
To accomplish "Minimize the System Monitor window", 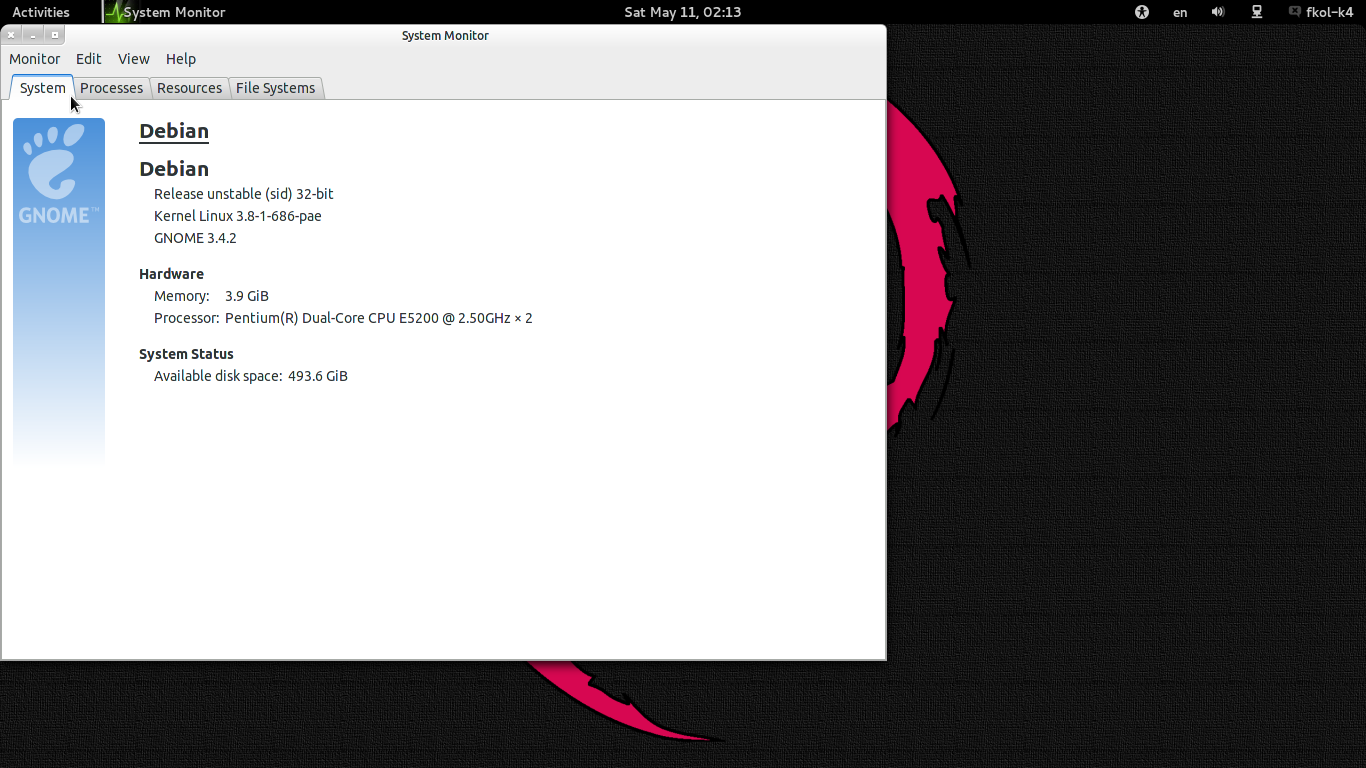I will tap(33, 35).
